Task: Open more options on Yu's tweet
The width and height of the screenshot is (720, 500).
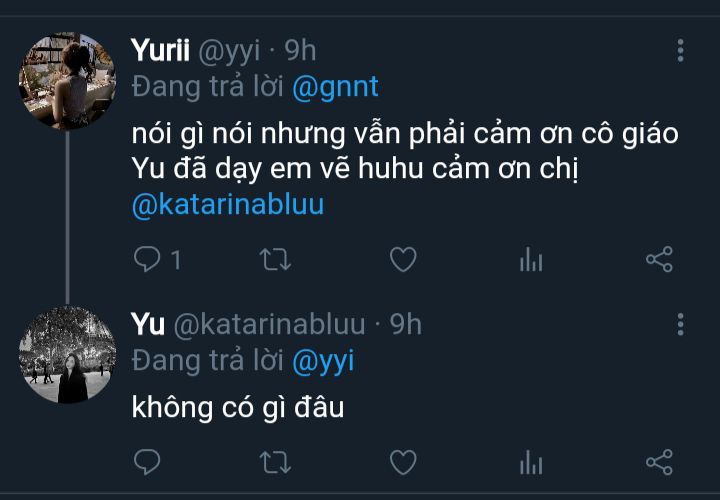Action: coord(681,325)
